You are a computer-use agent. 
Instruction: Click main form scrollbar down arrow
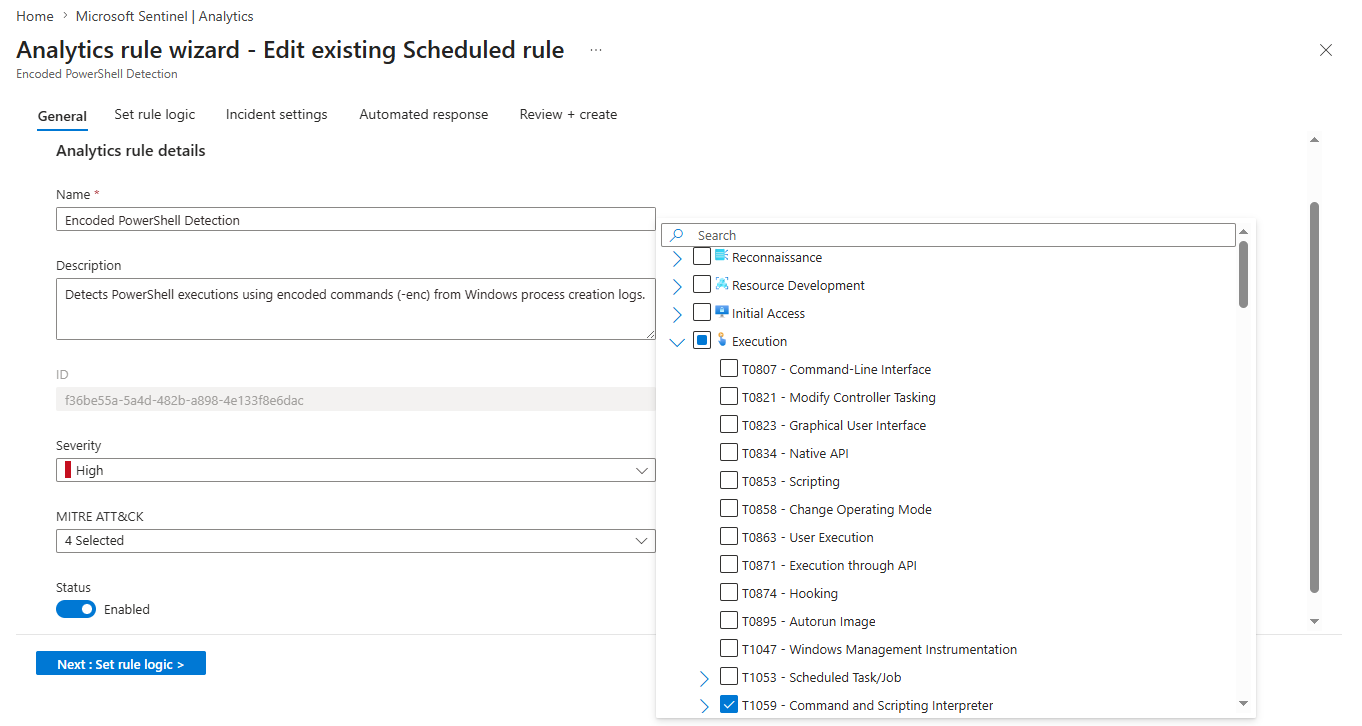pos(1315,621)
